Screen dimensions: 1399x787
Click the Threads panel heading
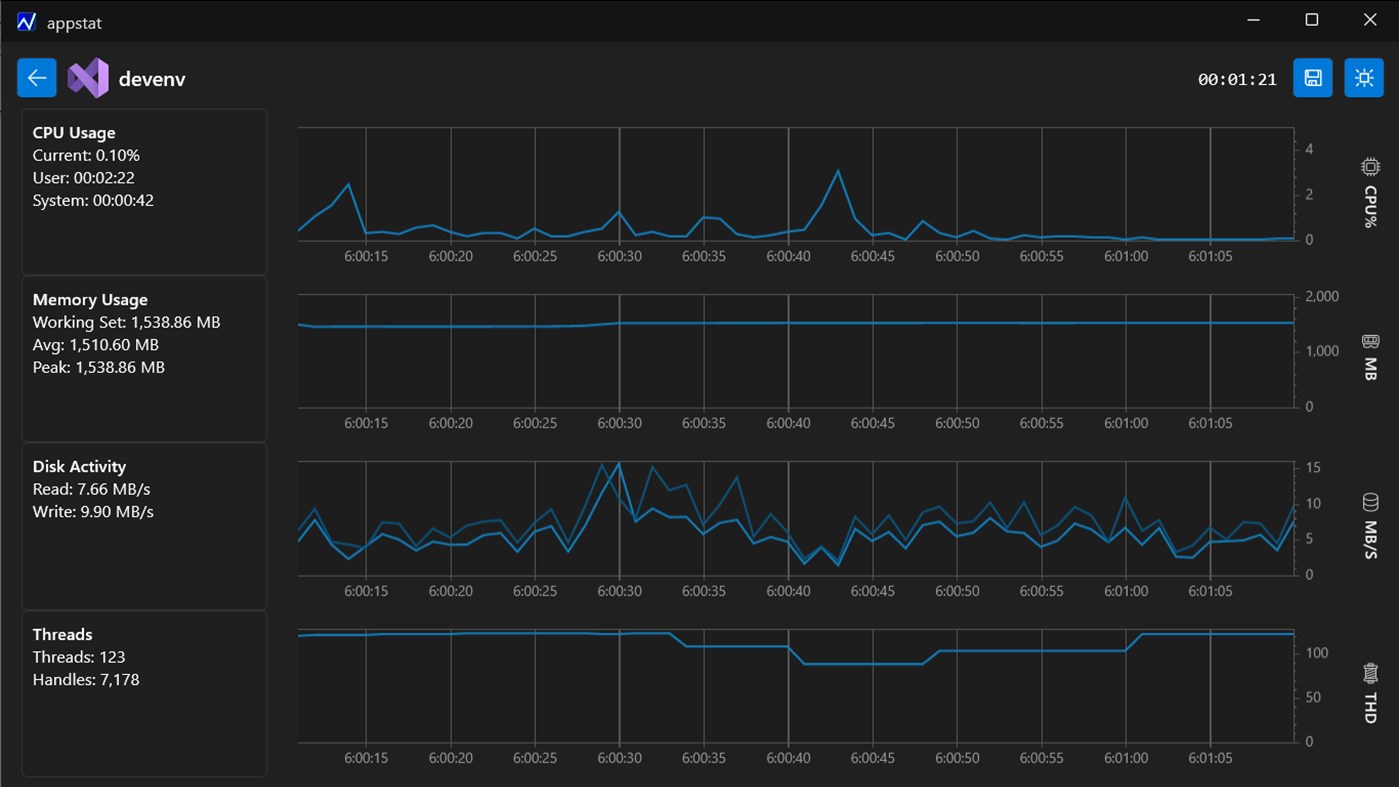pyautogui.click(x=62, y=634)
